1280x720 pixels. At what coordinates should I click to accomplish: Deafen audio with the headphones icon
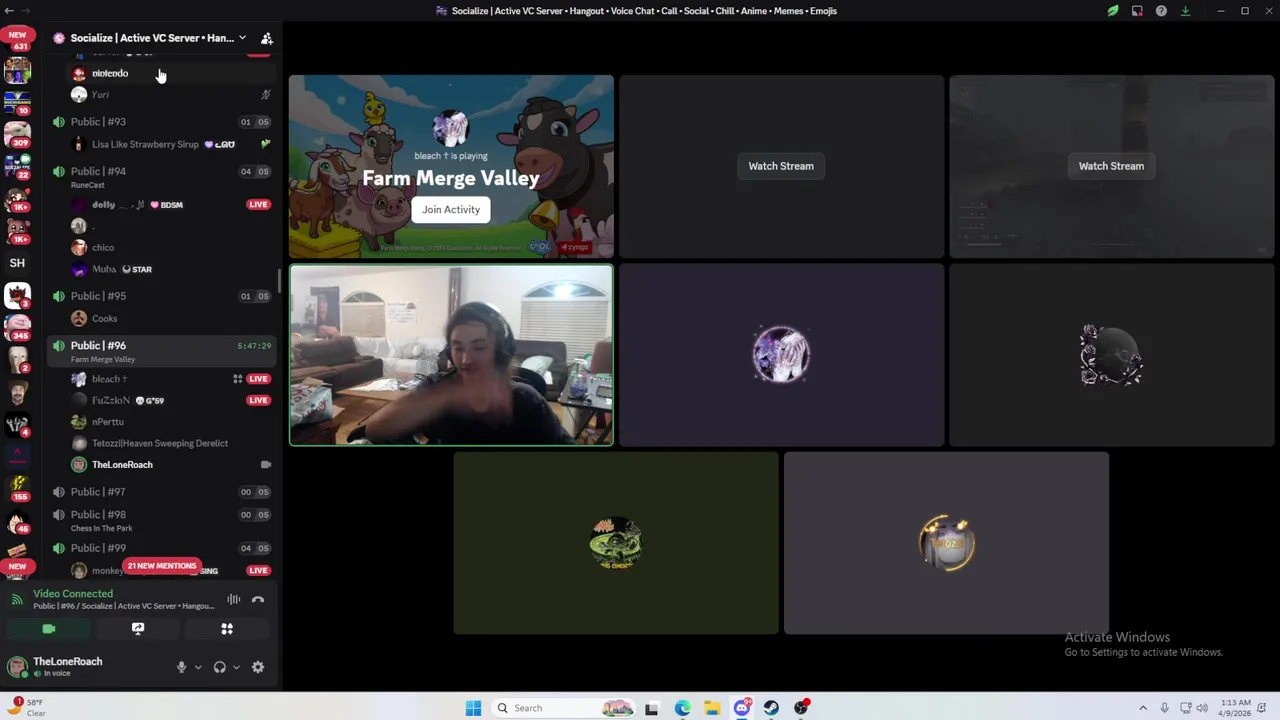point(219,667)
